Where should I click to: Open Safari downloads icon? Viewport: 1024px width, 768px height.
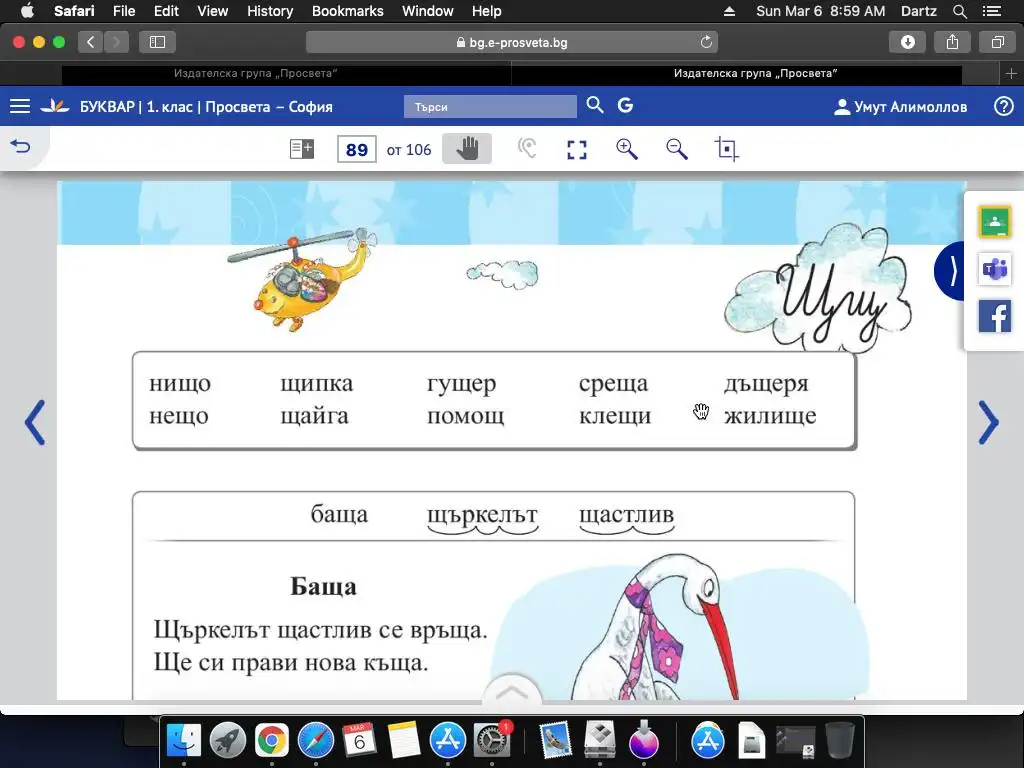tap(908, 42)
